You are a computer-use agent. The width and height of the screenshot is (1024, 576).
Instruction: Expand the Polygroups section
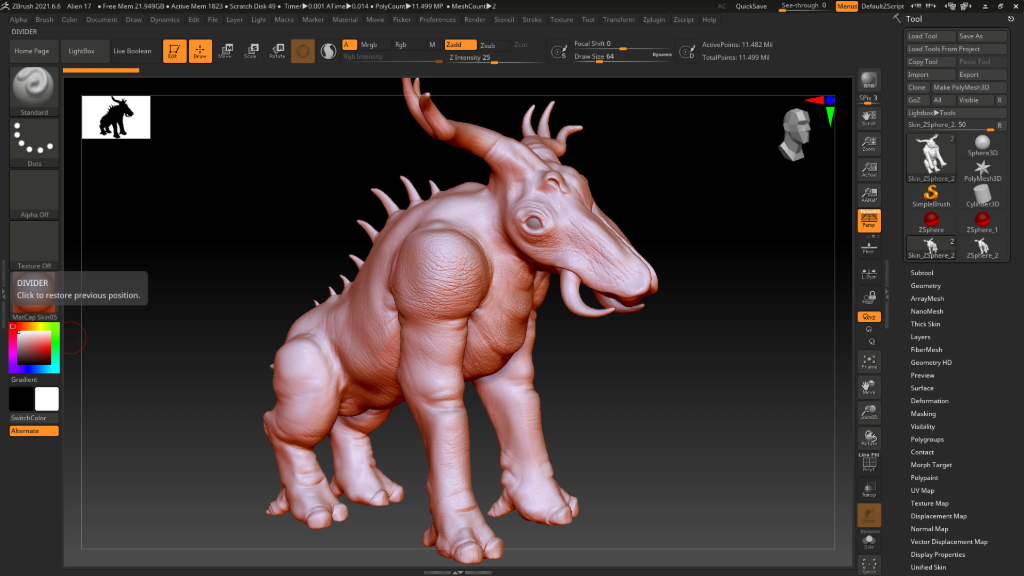(927, 440)
